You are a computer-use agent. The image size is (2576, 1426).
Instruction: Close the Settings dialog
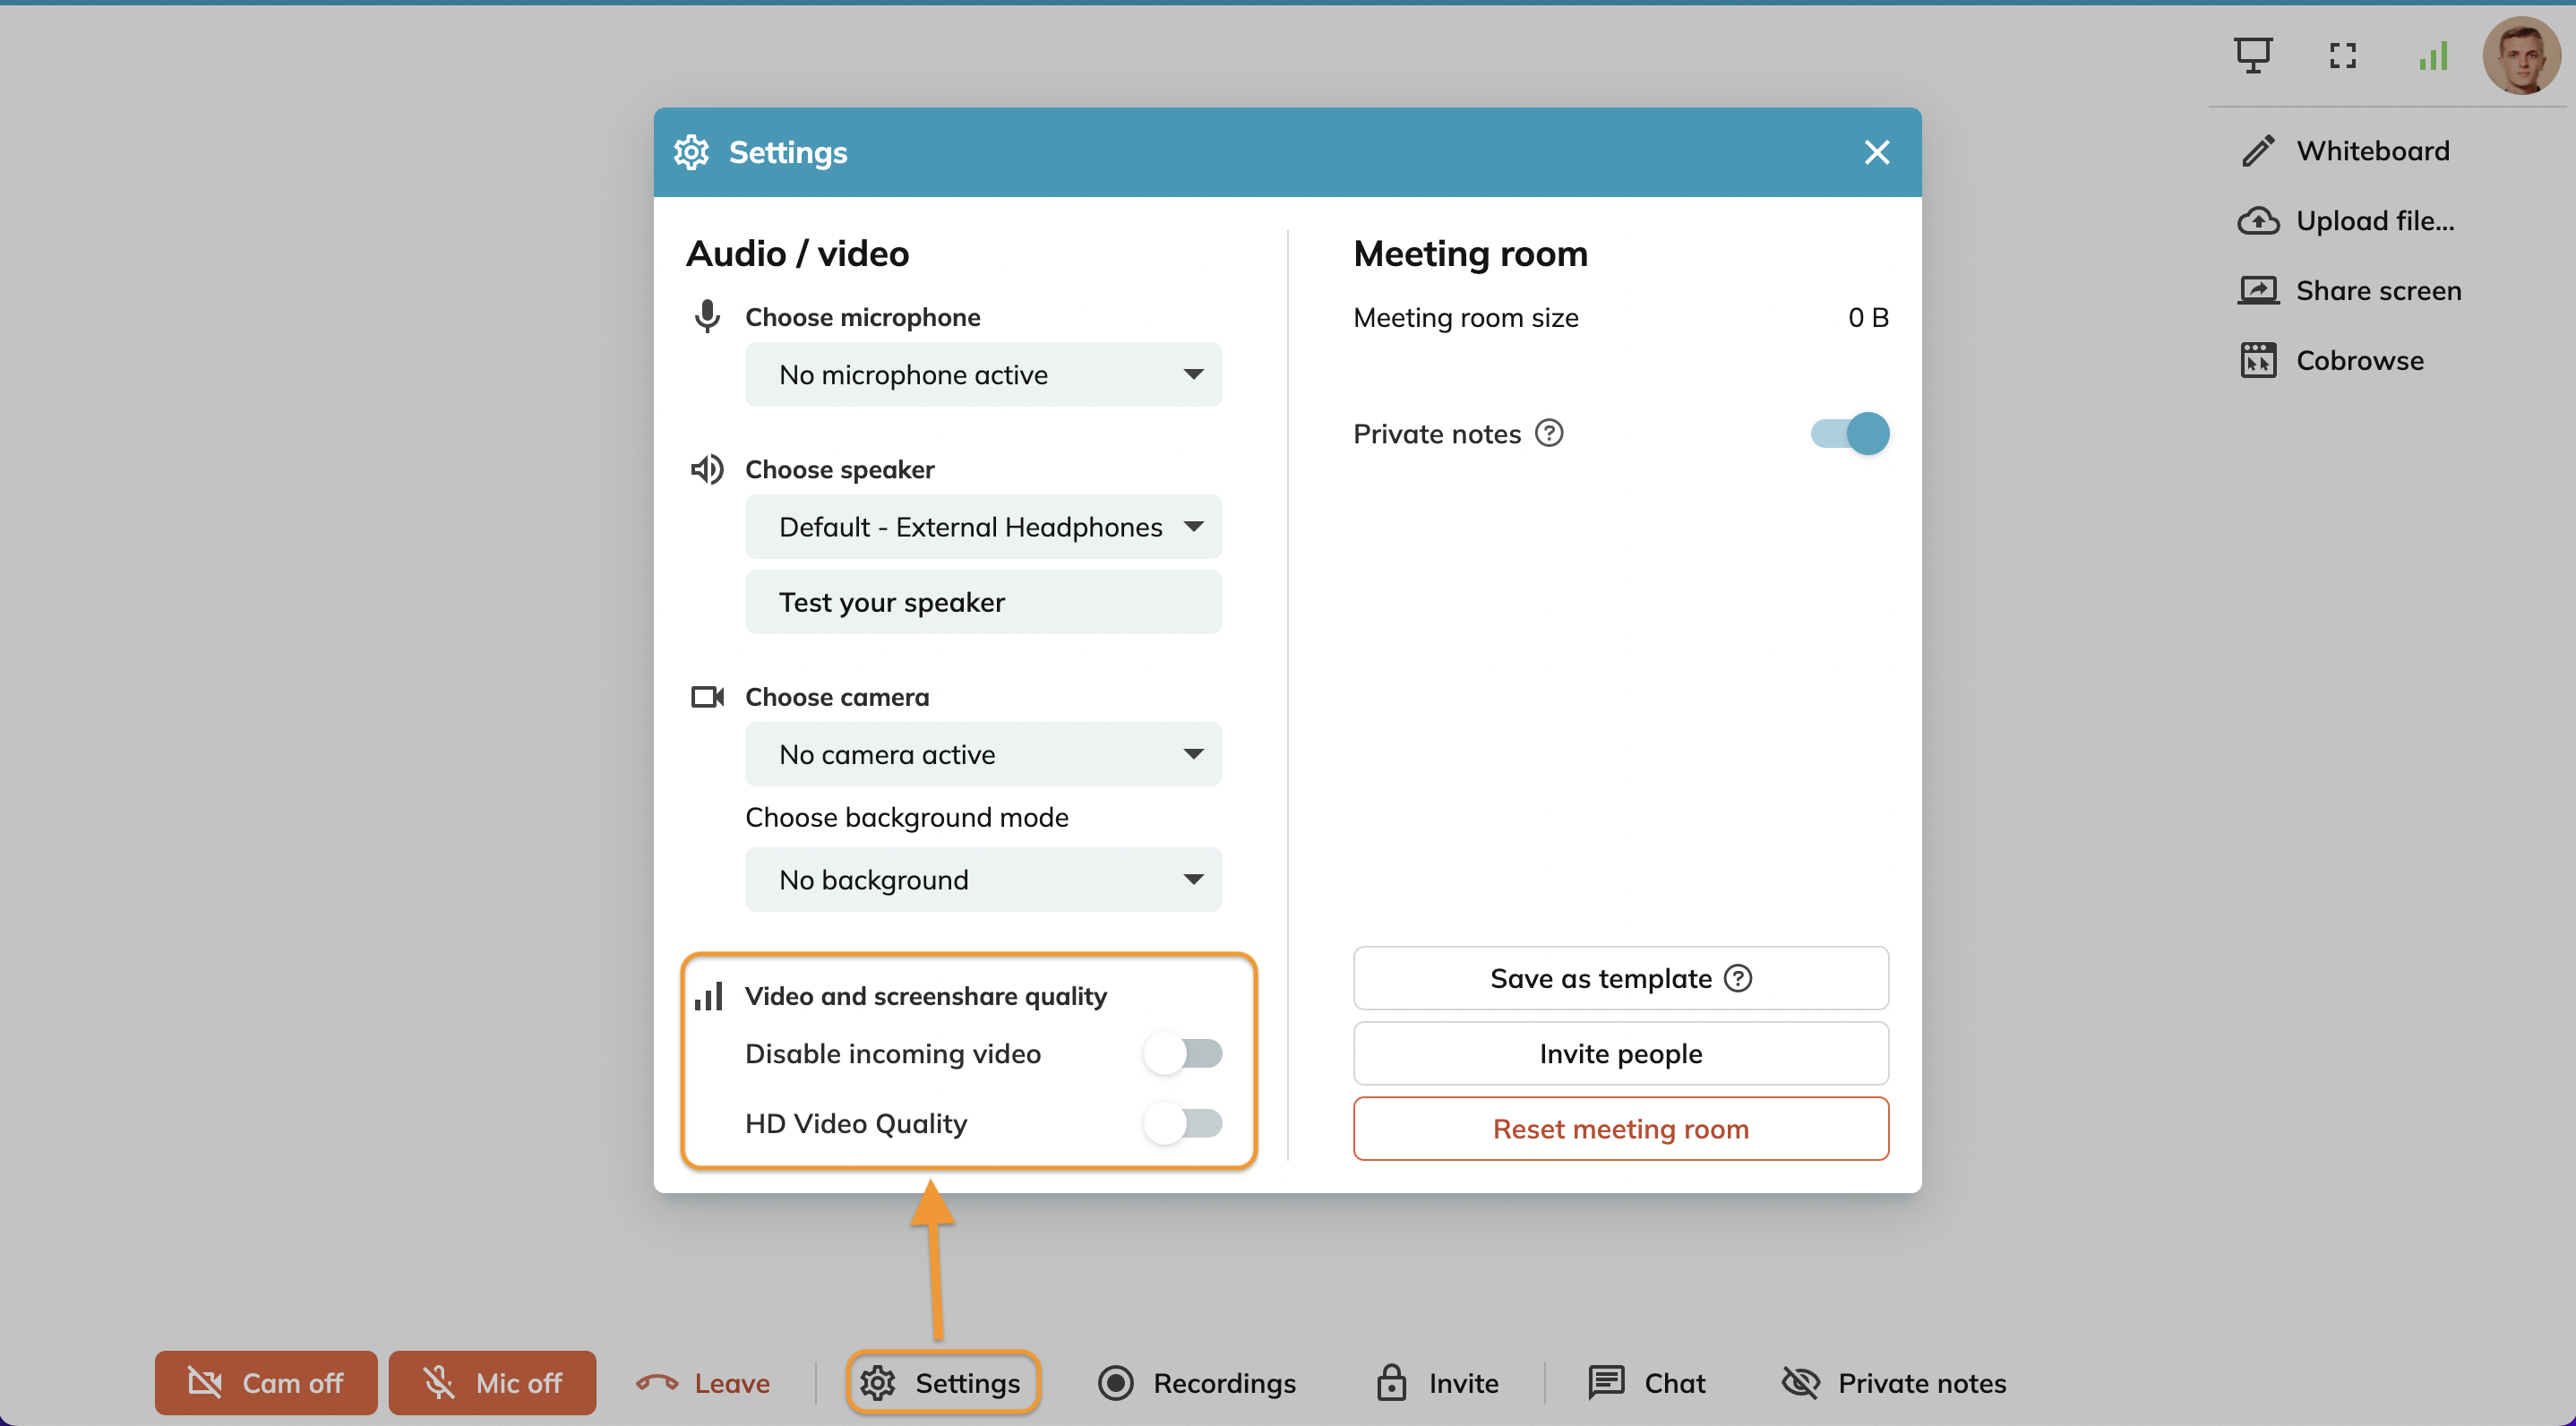[1876, 152]
